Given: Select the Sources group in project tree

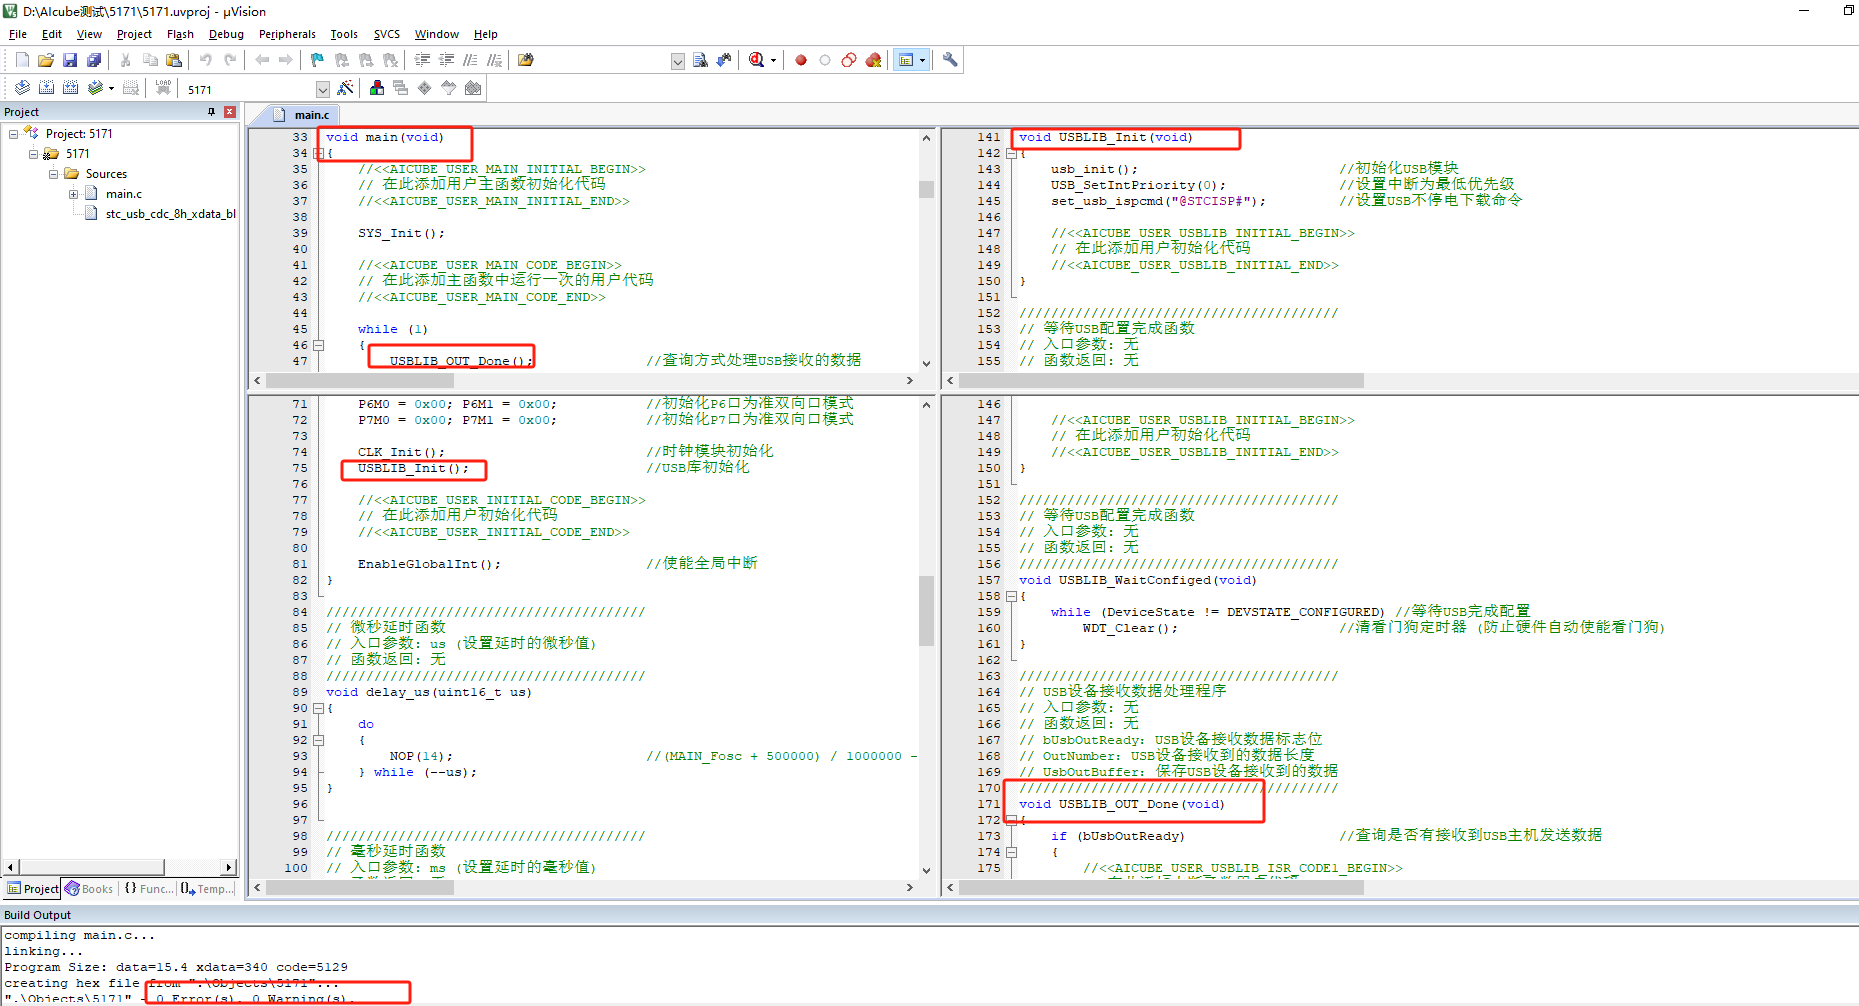Looking at the screenshot, I should [106, 174].
